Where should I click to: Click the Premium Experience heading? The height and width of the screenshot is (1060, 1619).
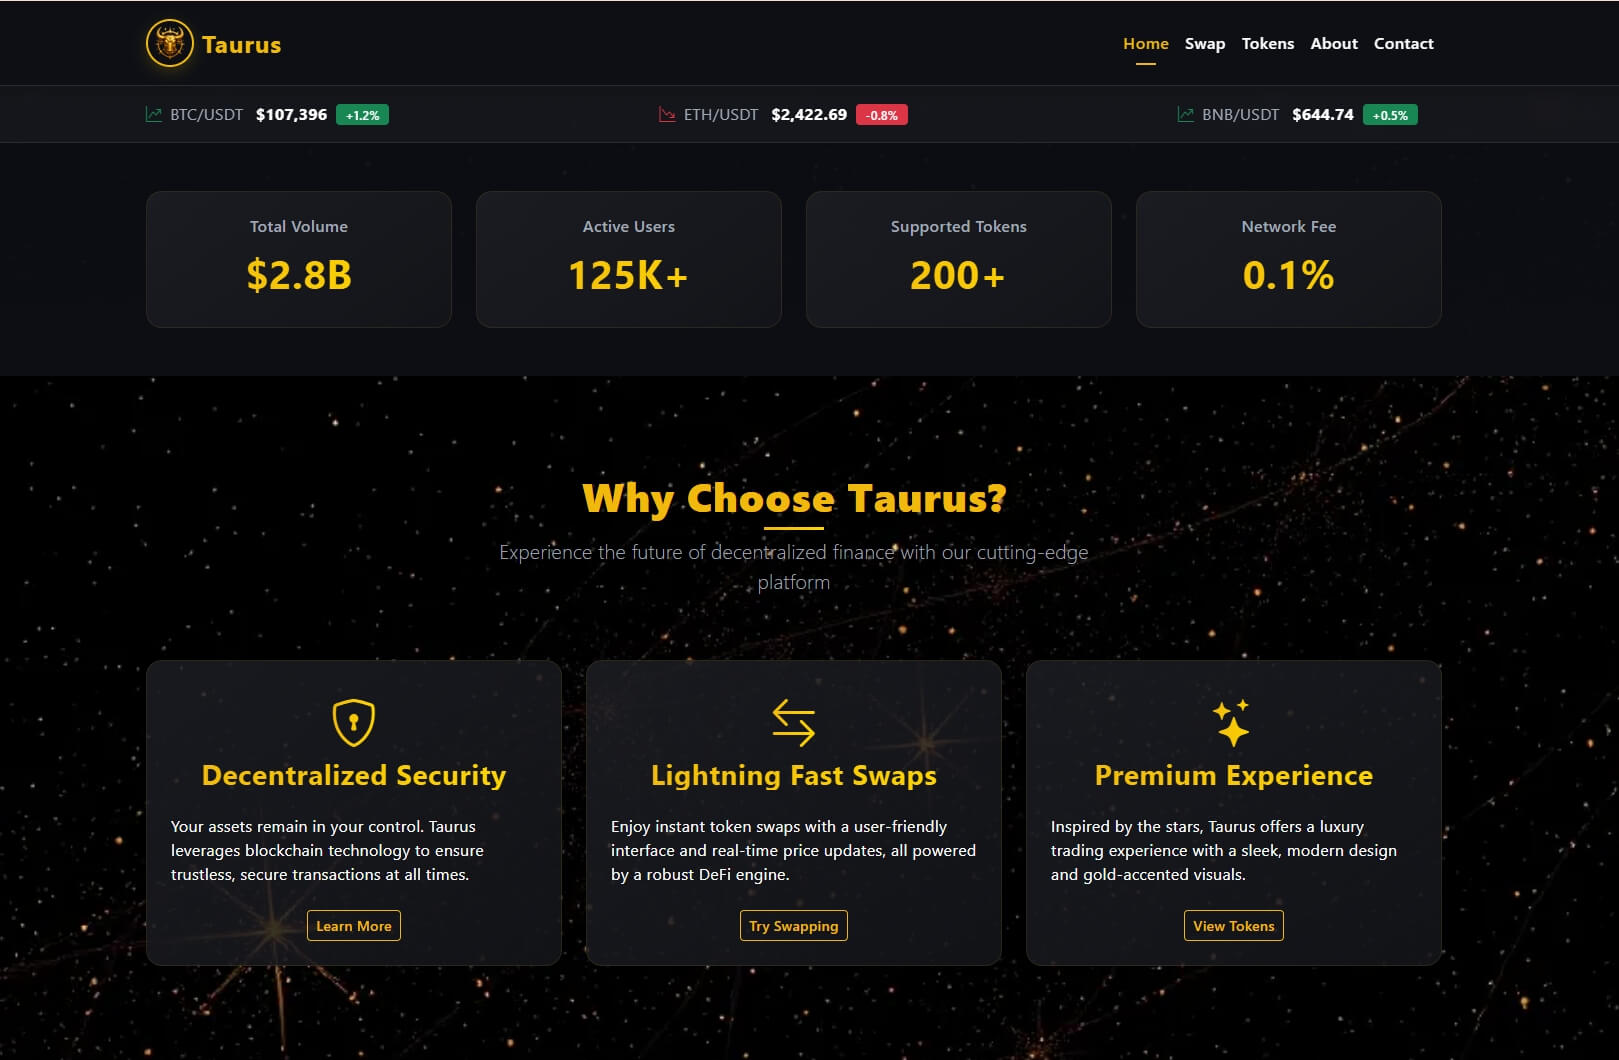click(1234, 776)
